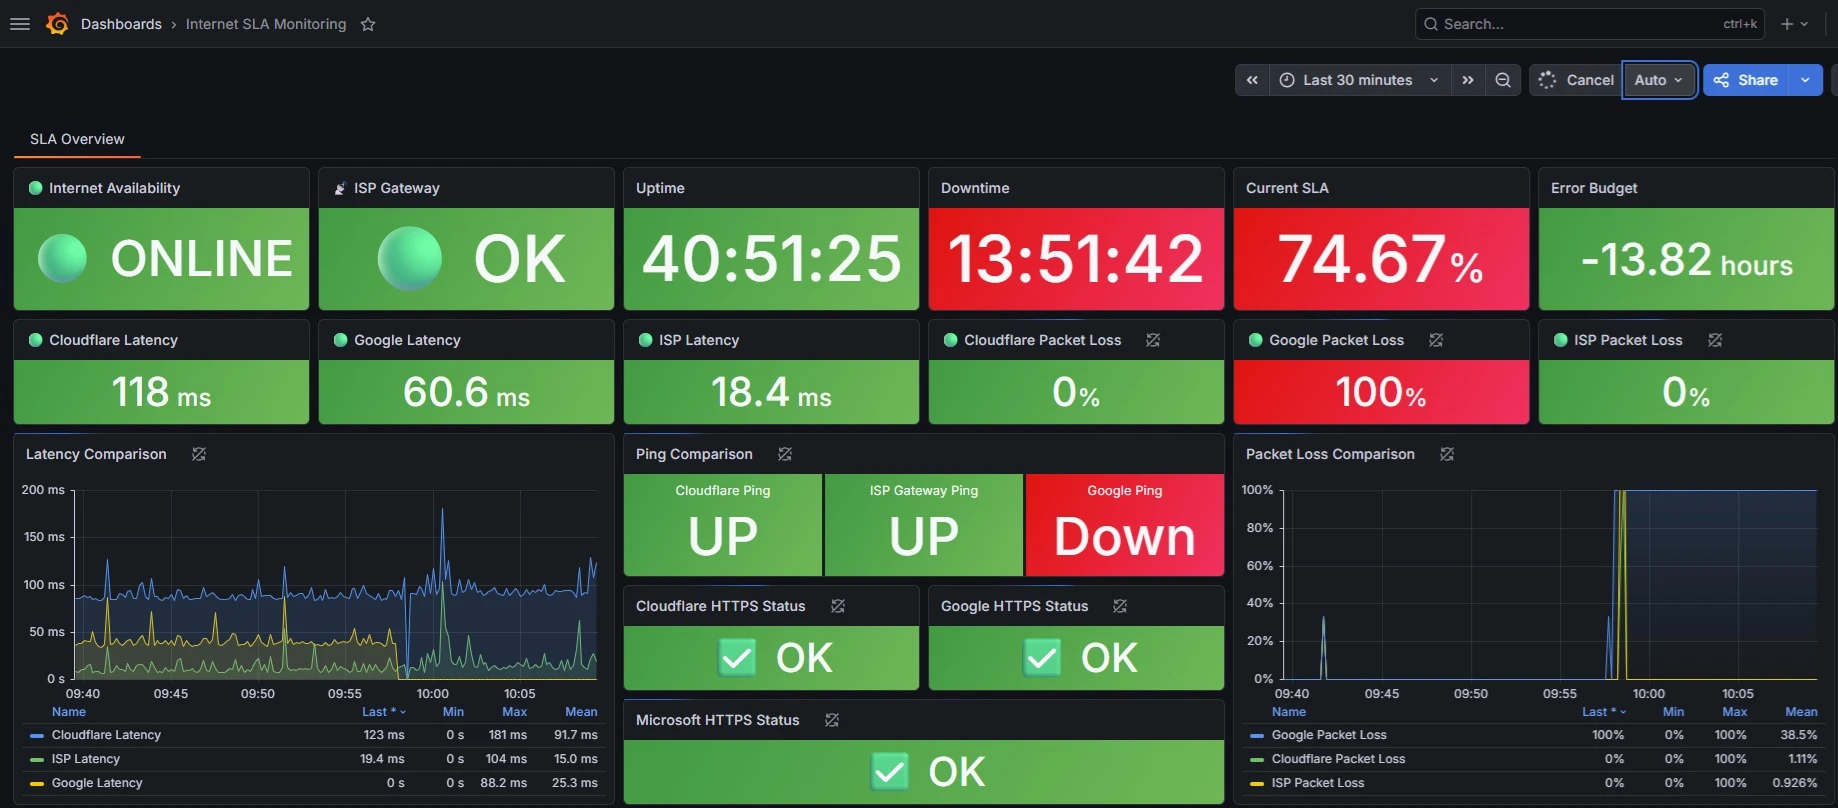Go to Dashboards breadcrumb
Screen dimensions: 1838x808
point(121,24)
